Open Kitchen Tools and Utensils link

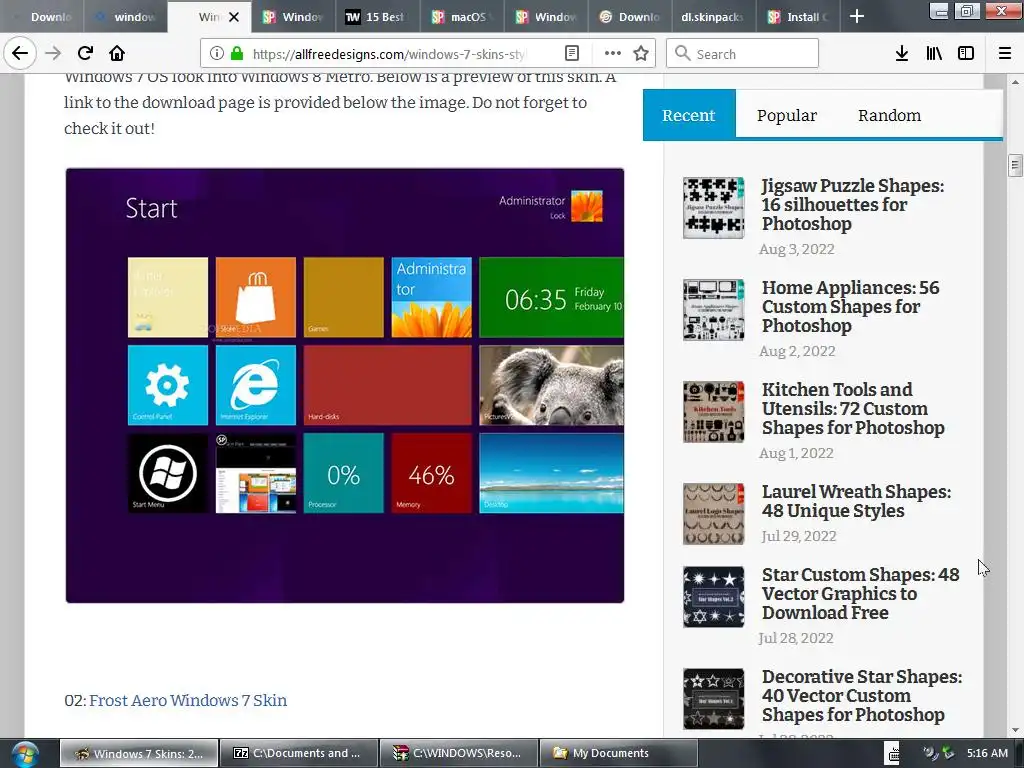pos(853,408)
